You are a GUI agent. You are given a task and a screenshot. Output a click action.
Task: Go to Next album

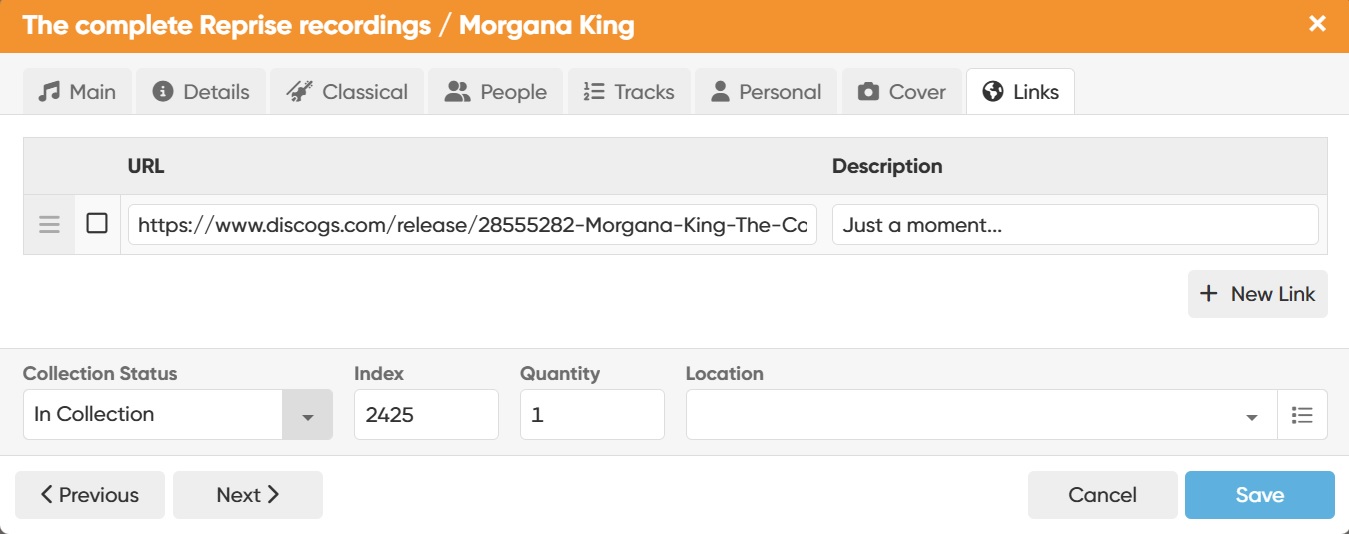point(248,495)
